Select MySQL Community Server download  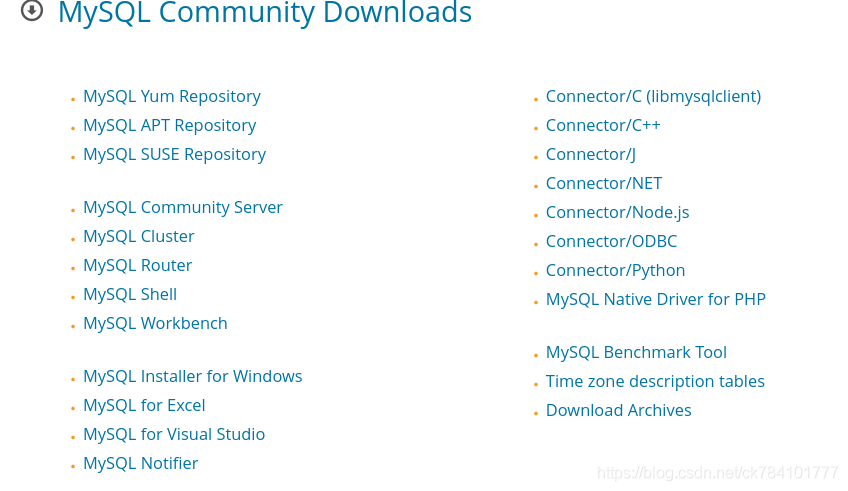click(183, 208)
